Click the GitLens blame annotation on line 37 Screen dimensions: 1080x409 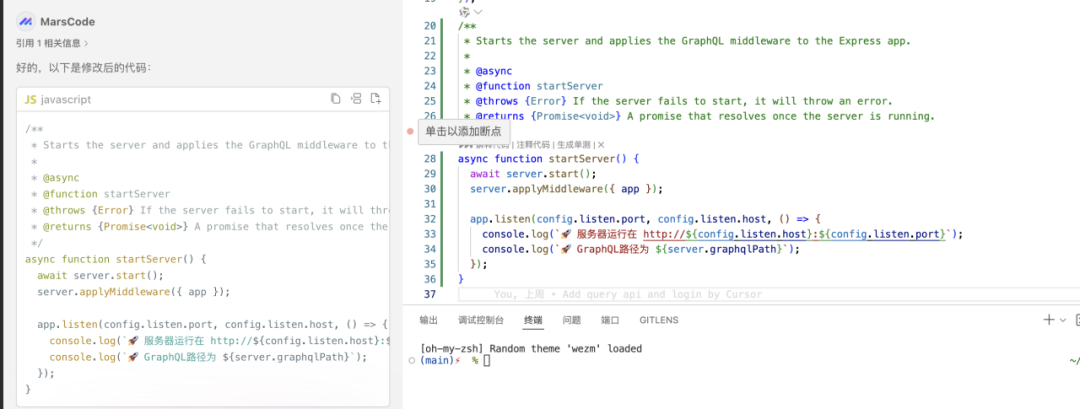point(628,295)
